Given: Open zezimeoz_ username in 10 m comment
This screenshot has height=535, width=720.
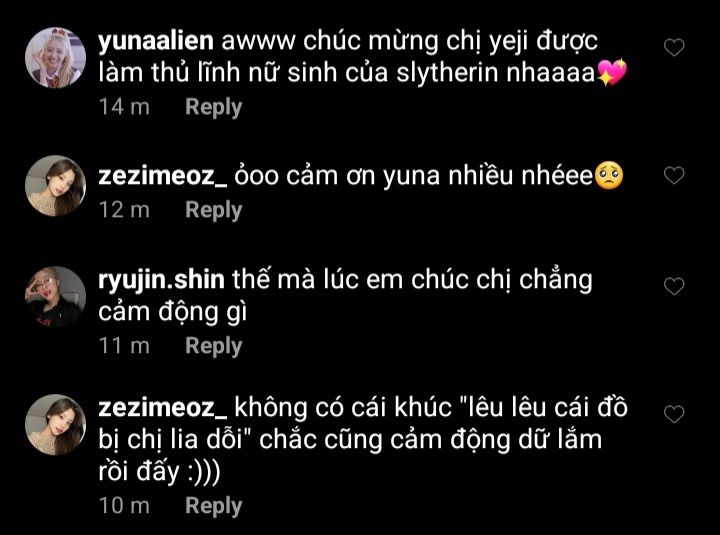Looking at the screenshot, I should [x=163, y=408].
